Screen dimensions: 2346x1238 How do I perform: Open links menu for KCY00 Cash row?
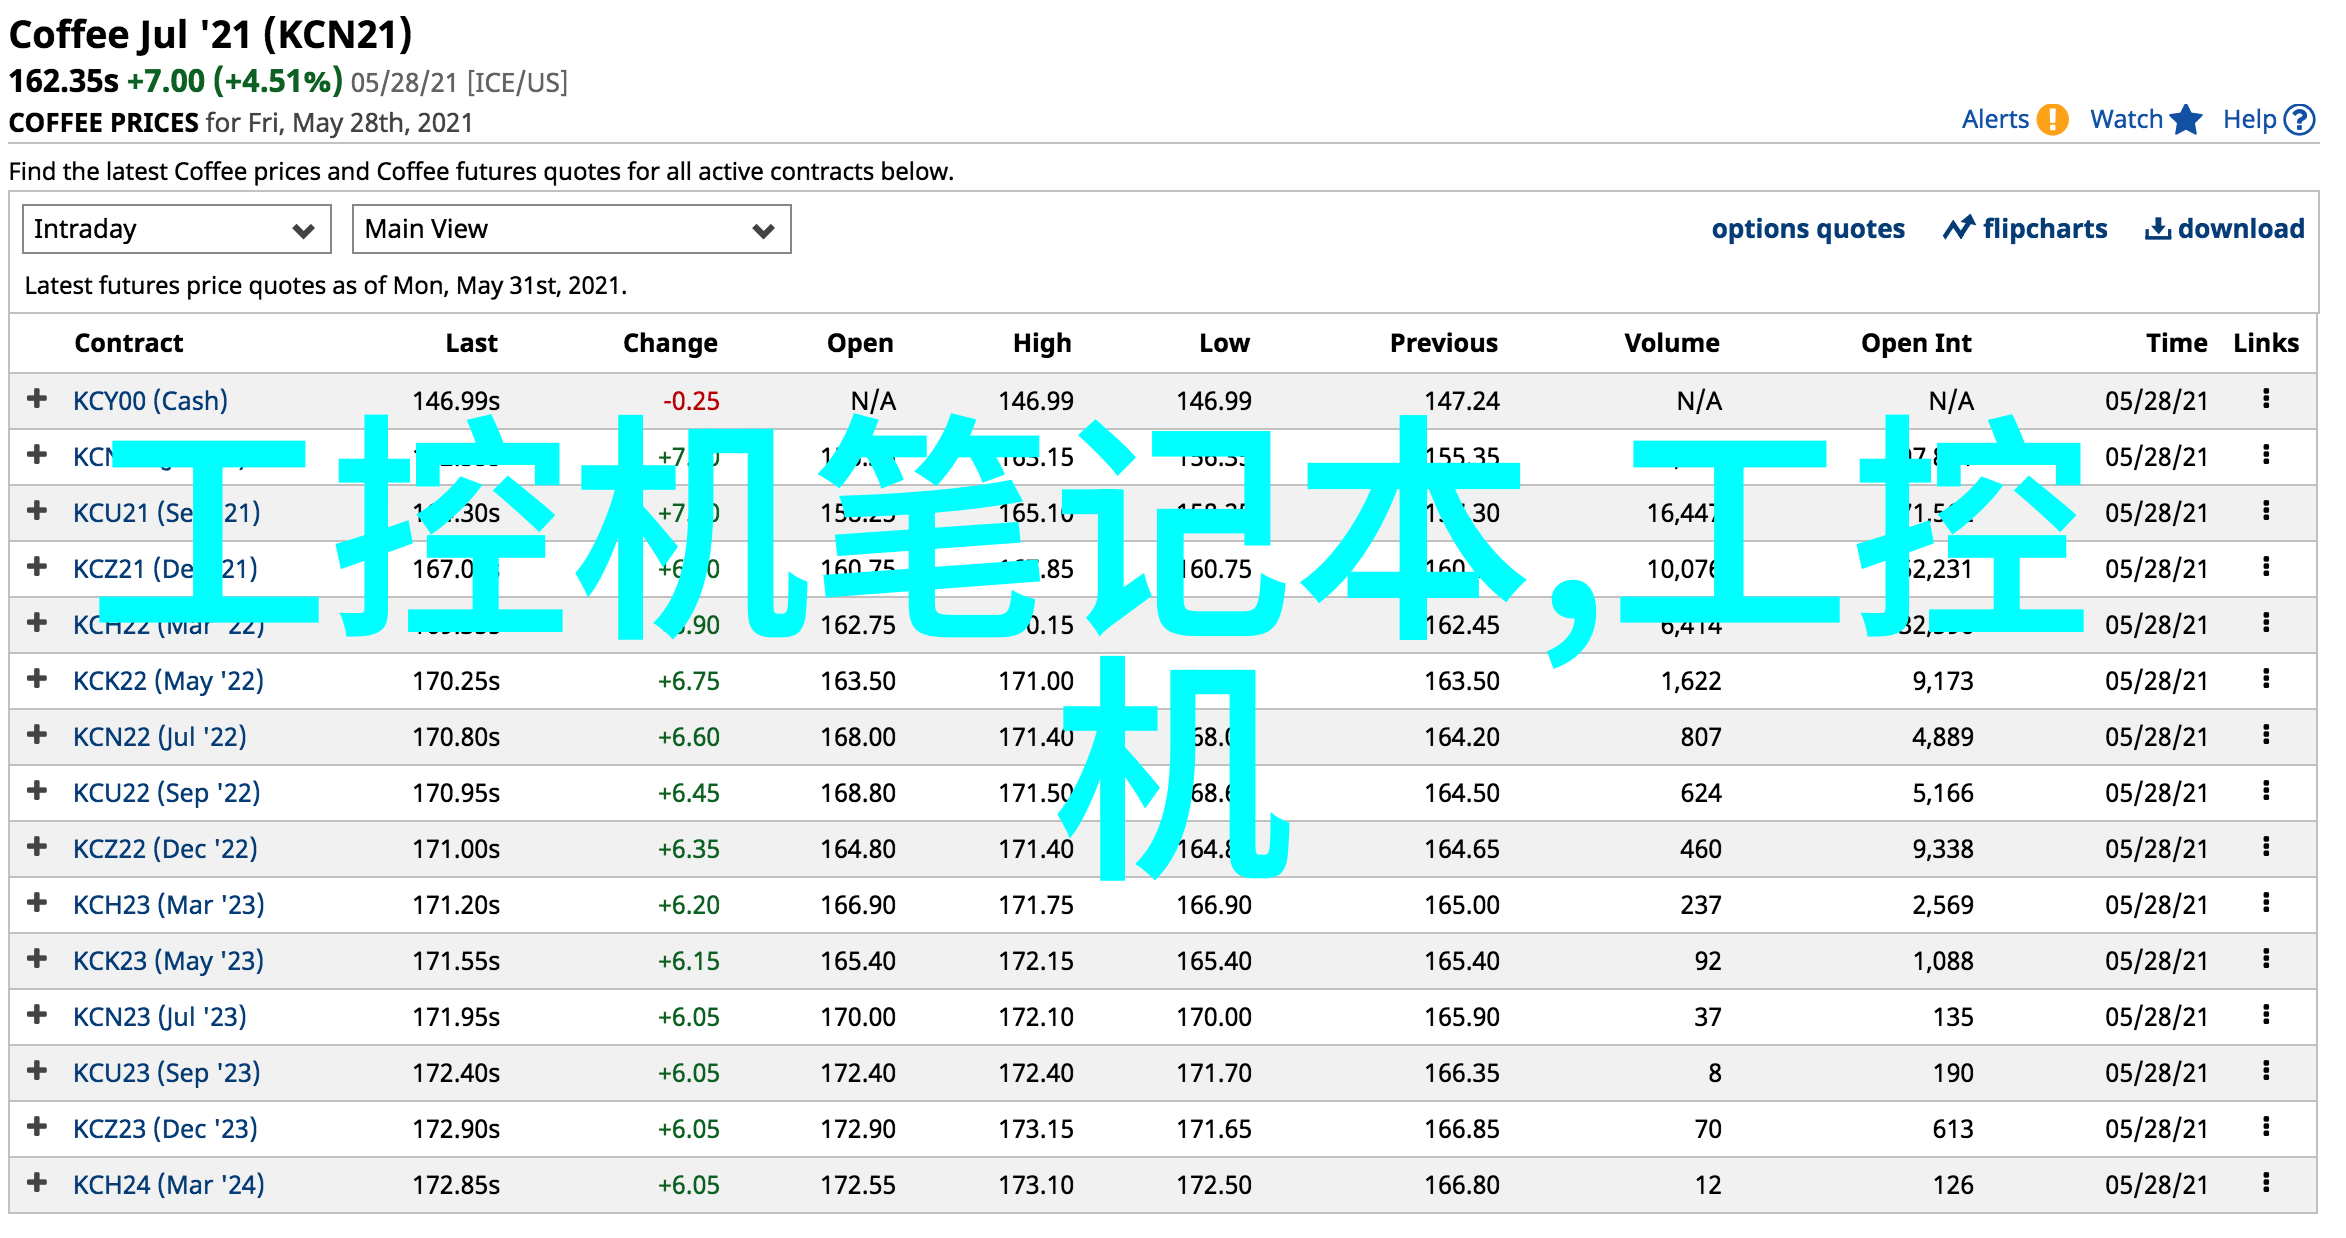click(x=2266, y=400)
